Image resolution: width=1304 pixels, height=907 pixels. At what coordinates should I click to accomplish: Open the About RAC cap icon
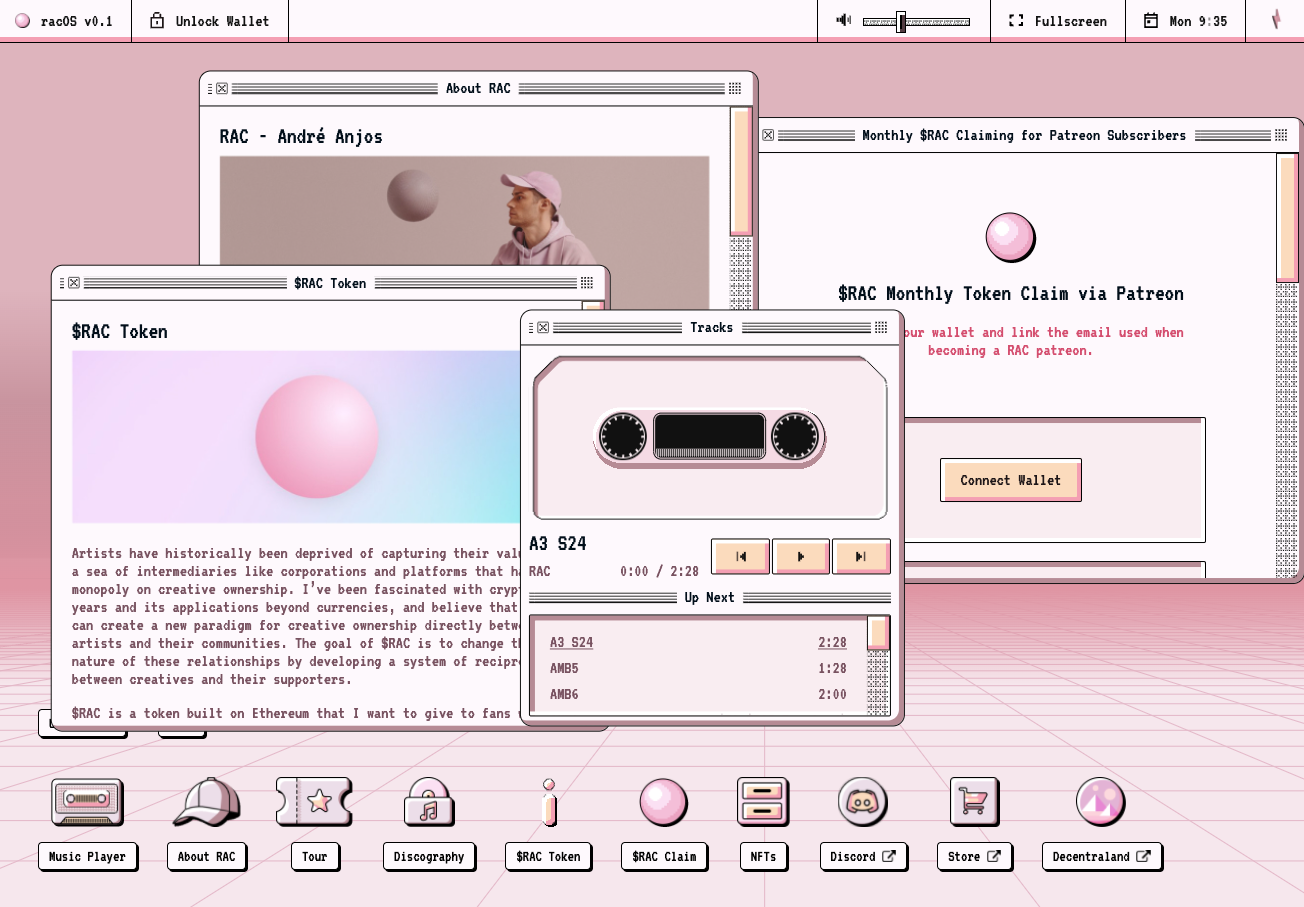tap(207, 802)
